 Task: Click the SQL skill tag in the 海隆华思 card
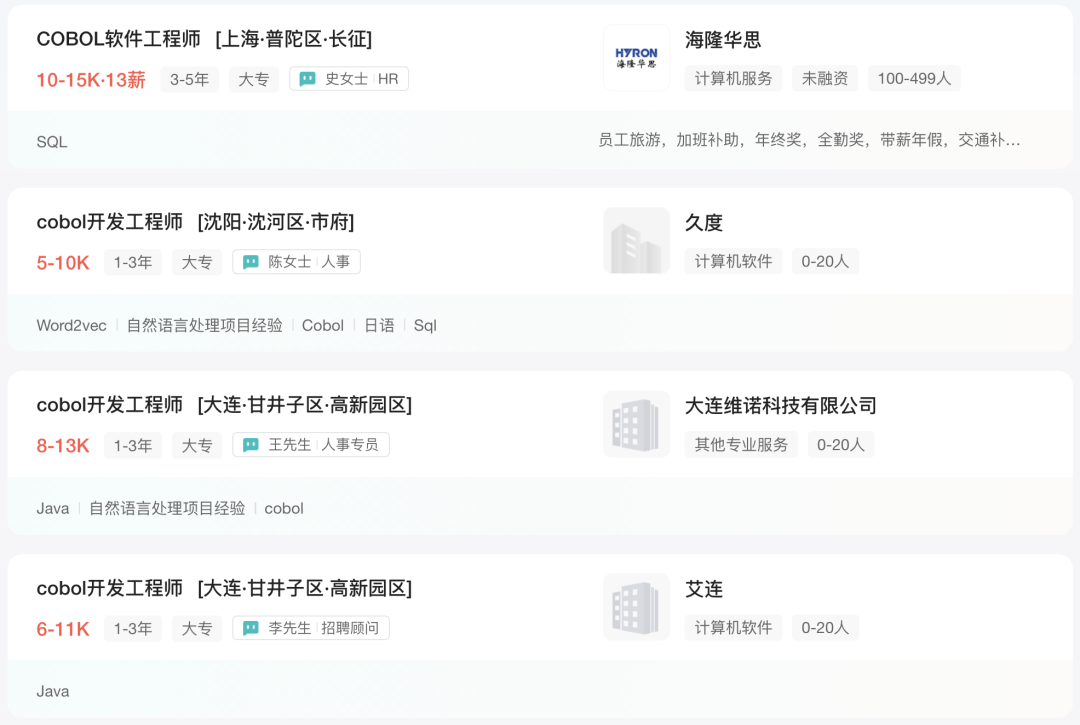click(x=52, y=142)
